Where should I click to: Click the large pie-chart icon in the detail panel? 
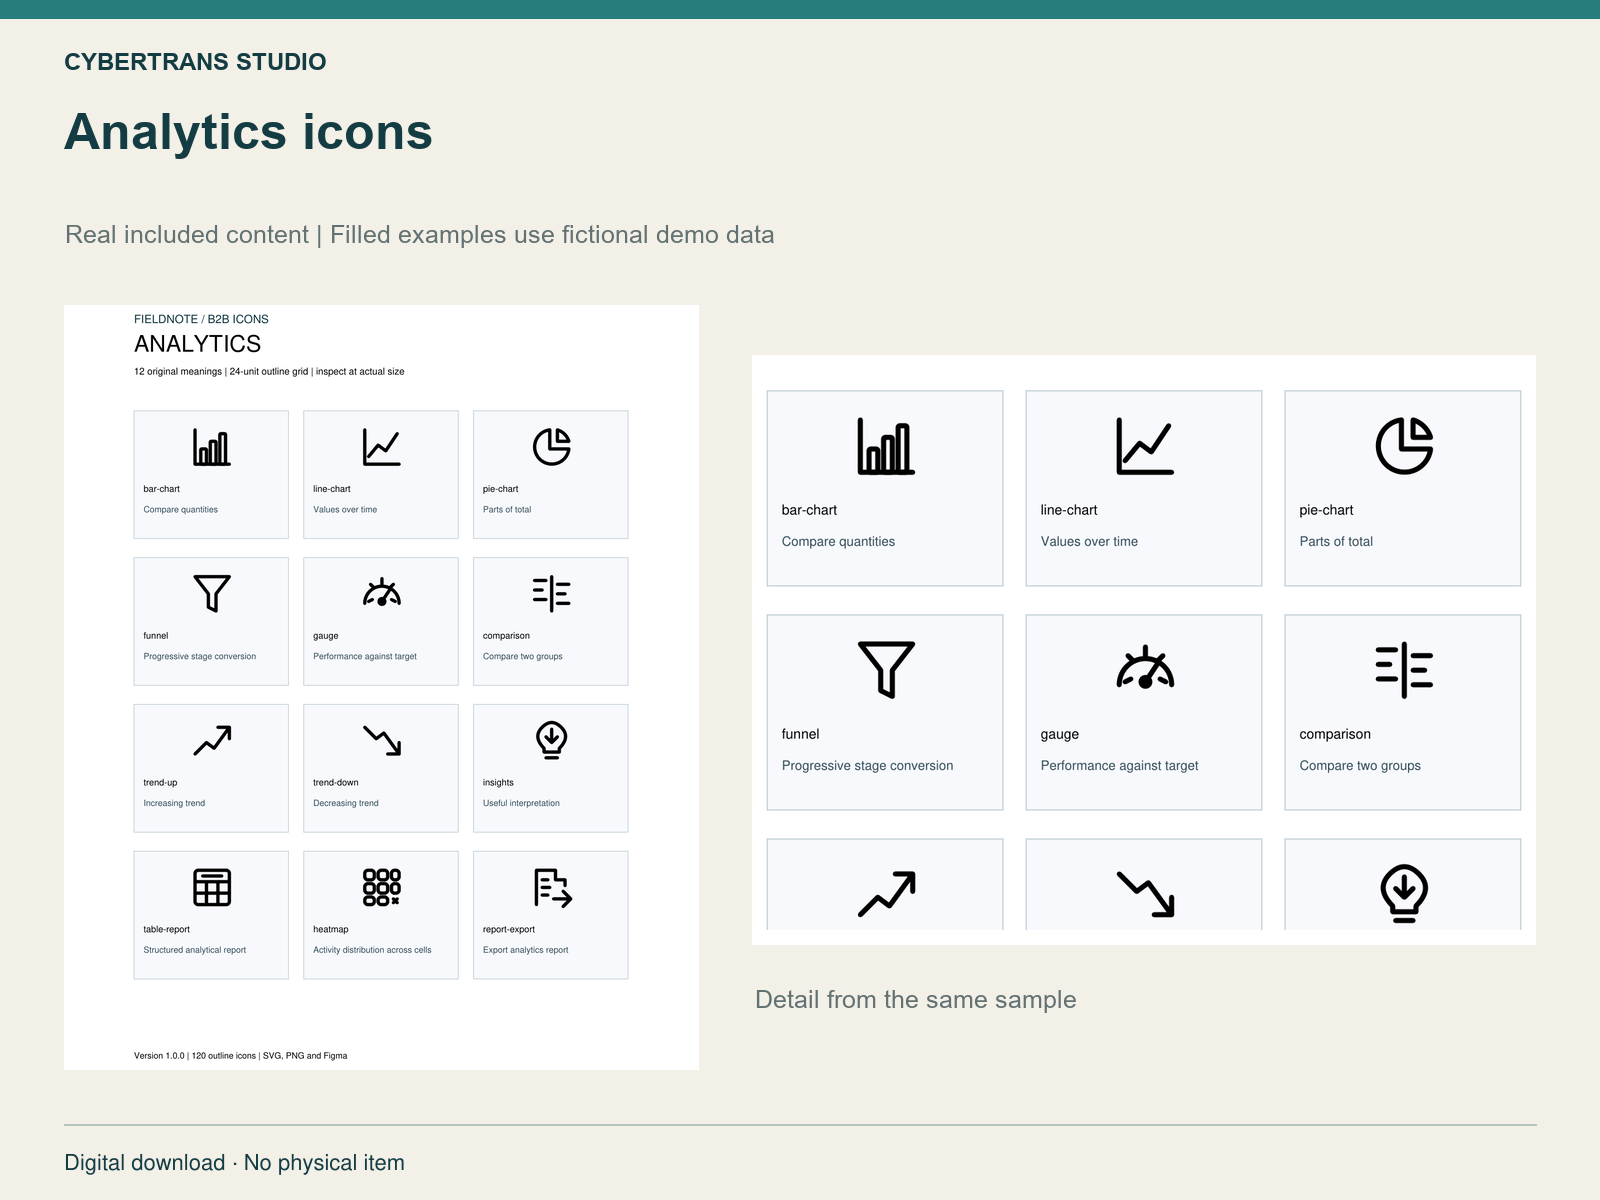[x=1404, y=446]
